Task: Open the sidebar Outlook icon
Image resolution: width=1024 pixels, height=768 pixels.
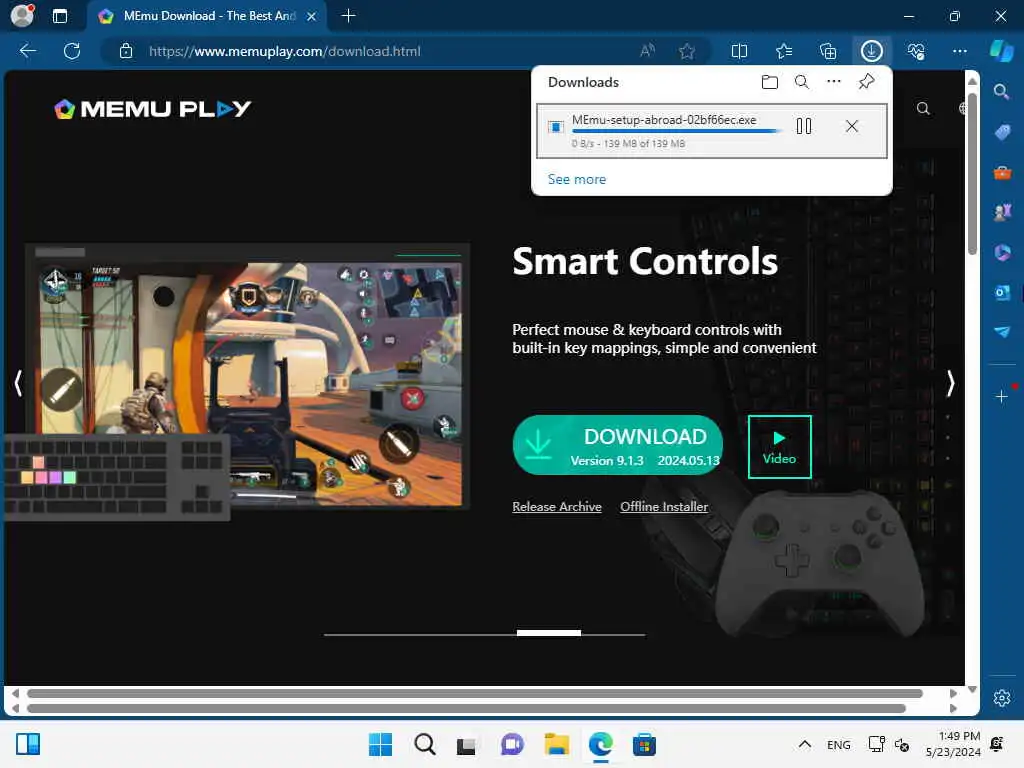Action: 1001,293
